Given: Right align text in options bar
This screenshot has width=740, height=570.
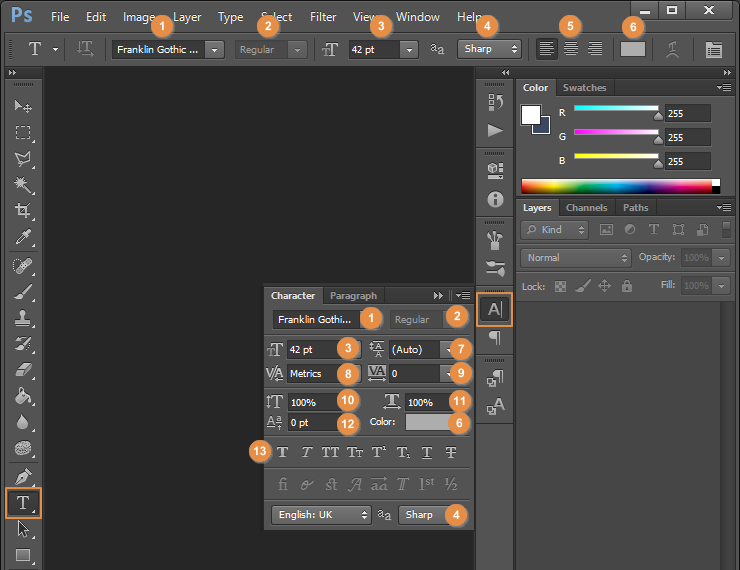Looking at the screenshot, I should (x=595, y=49).
